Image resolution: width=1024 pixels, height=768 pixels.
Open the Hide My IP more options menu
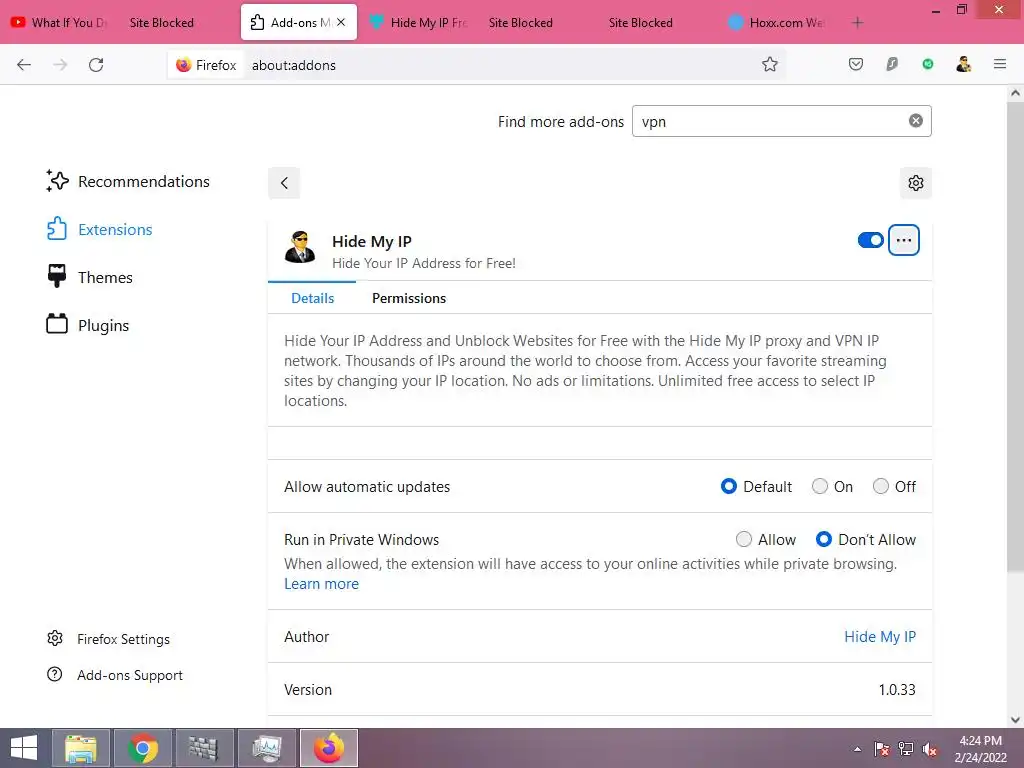coord(904,240)
